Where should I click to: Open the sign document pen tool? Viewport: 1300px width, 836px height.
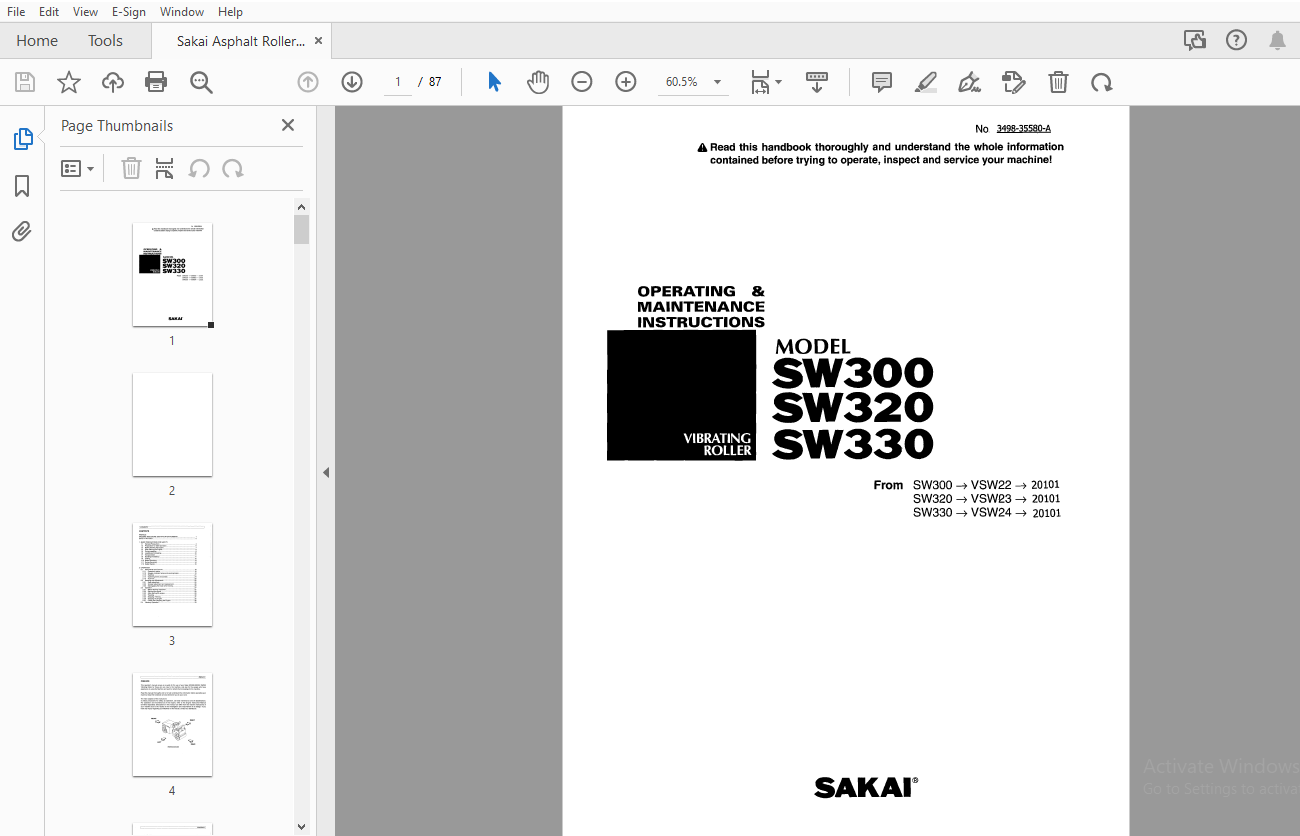[x=969, y=82]
